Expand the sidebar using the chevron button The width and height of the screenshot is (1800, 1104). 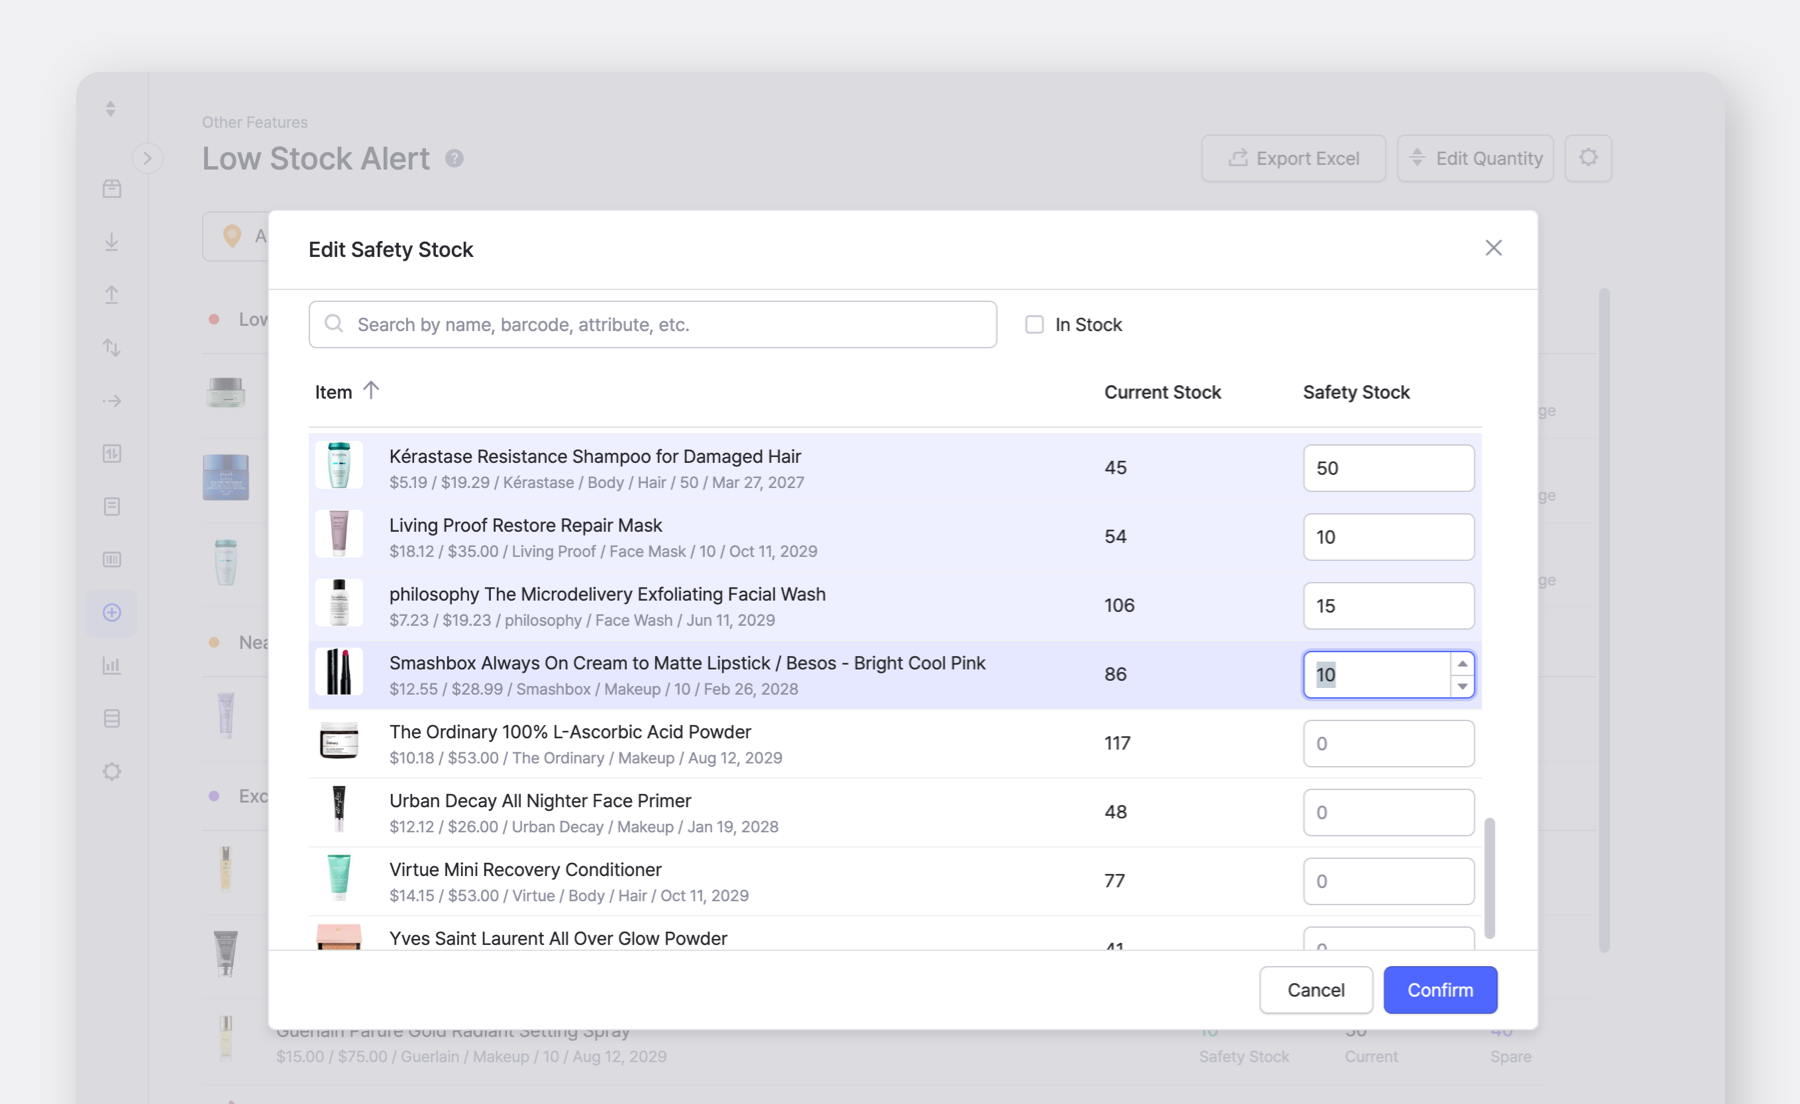148,158
